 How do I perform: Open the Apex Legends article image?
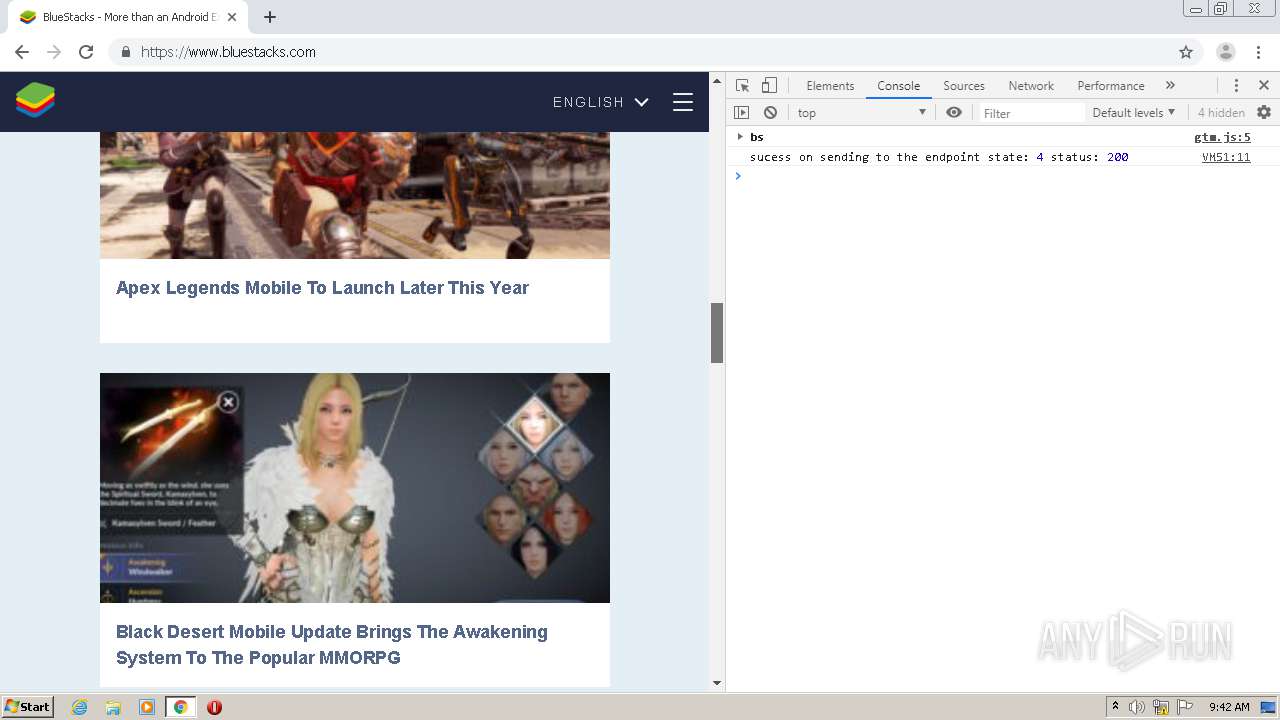coord(355,195)
